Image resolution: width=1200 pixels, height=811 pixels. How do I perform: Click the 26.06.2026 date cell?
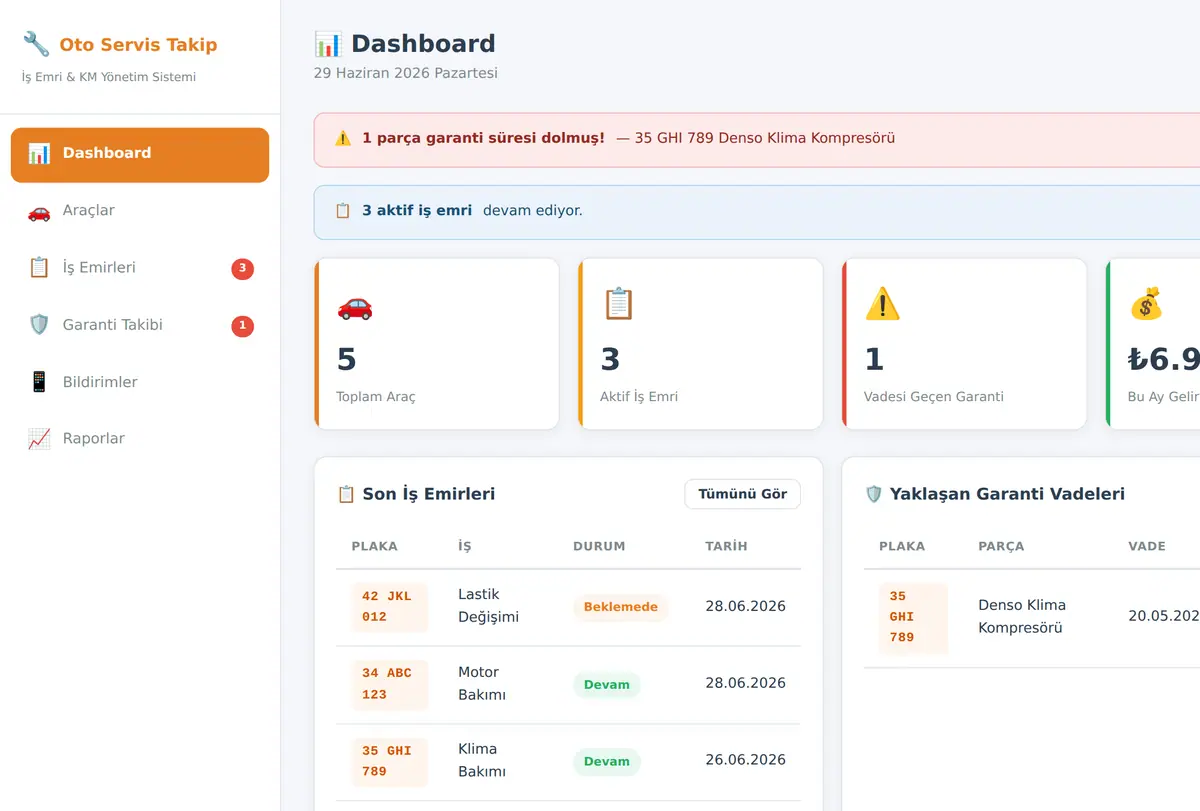(745, 760)
